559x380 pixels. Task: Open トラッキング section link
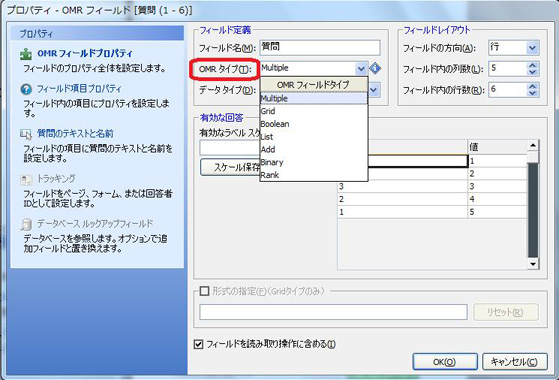tap(56, 179)
